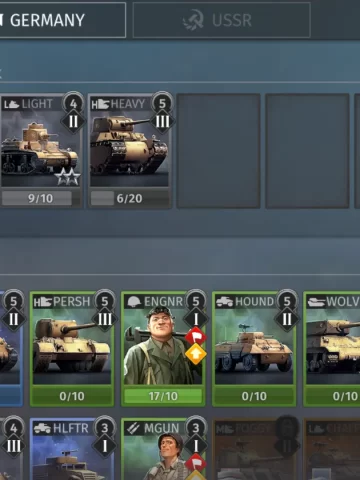Tap the yellow upgrade arrow on ENGNR
This screenshot has height=480, width=360.
[x=196, y=354]
